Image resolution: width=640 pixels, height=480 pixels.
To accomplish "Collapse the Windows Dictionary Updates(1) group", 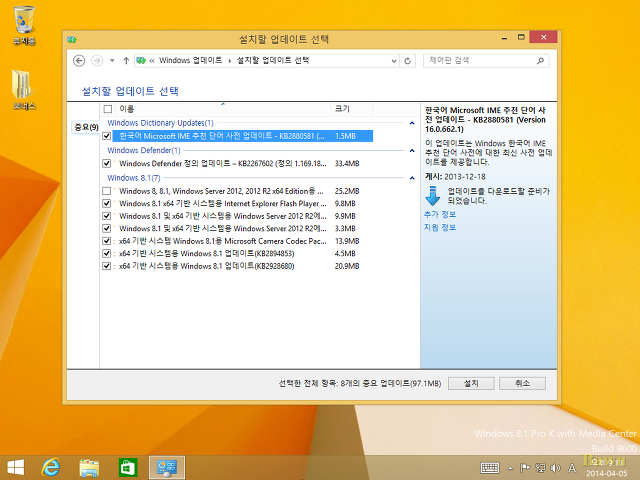I will coord(412,123).
